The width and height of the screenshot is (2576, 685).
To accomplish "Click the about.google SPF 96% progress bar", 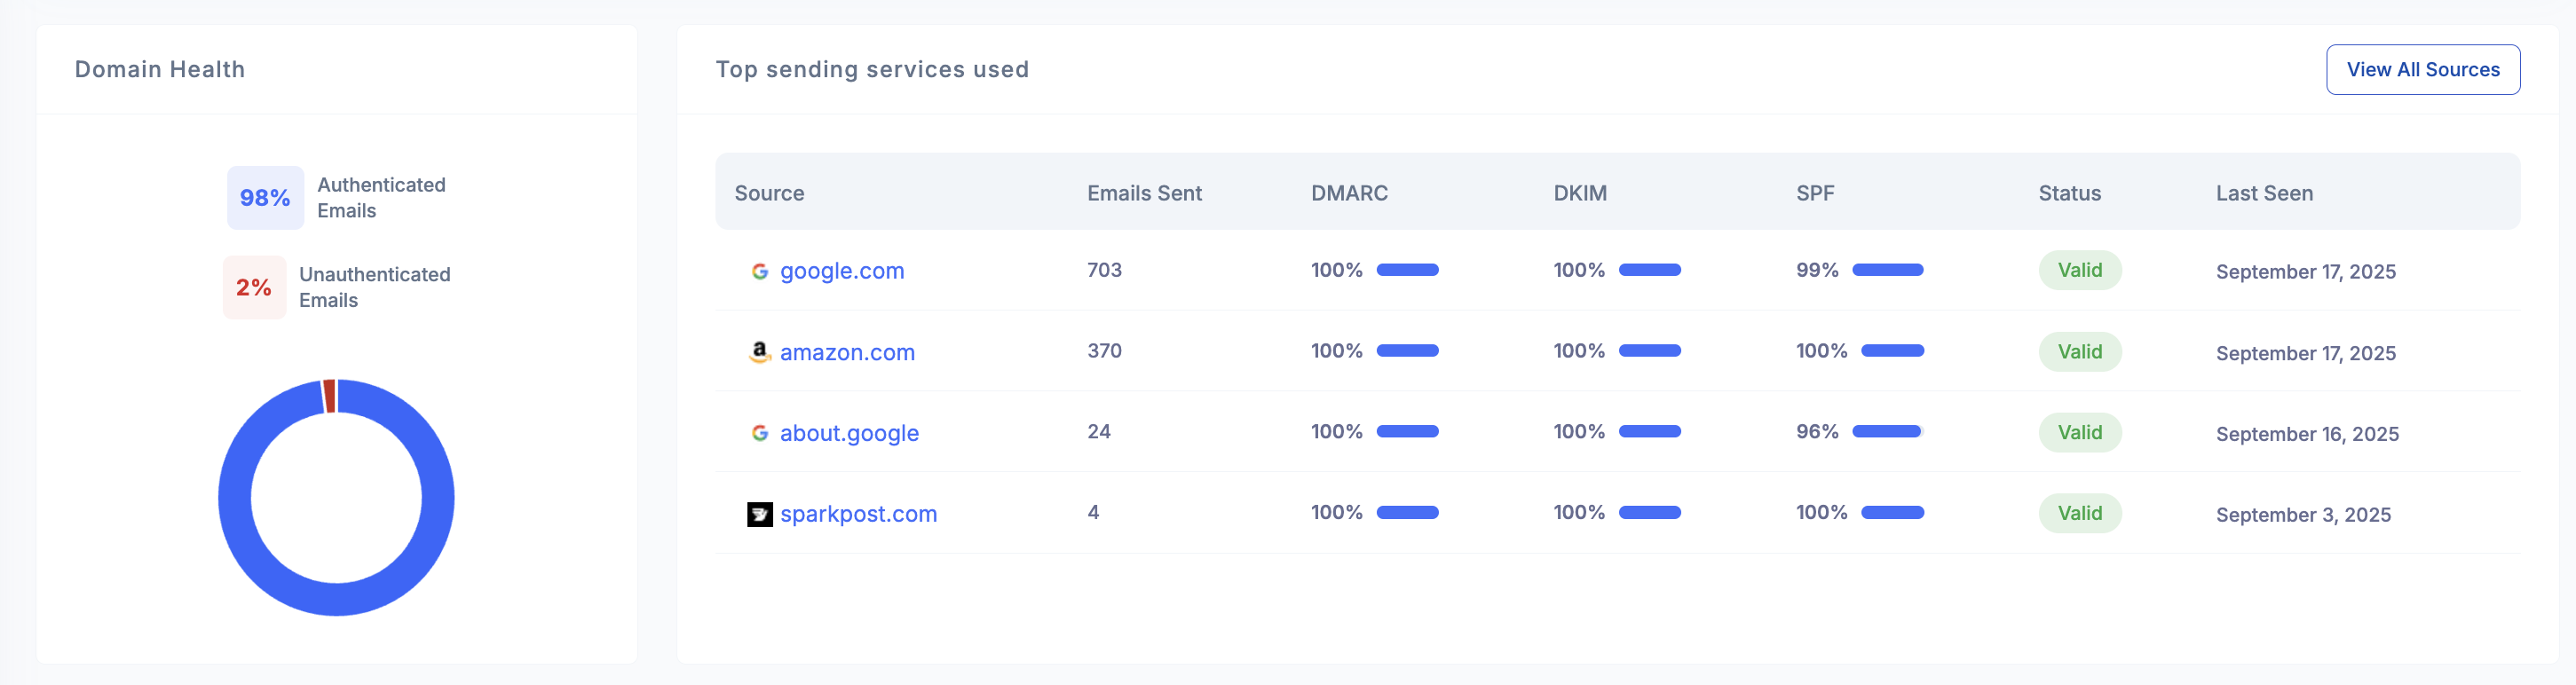I will tap(1887, 432).
